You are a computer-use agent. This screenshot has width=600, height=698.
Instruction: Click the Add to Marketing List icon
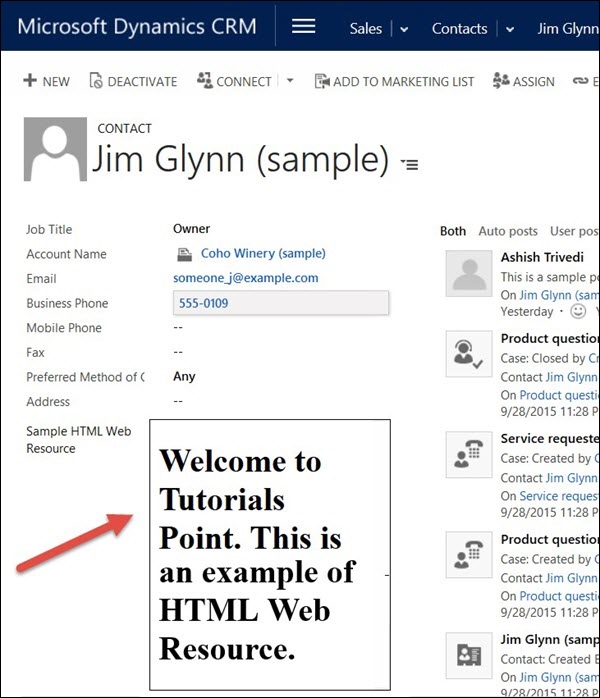click(x=322, y=81)
